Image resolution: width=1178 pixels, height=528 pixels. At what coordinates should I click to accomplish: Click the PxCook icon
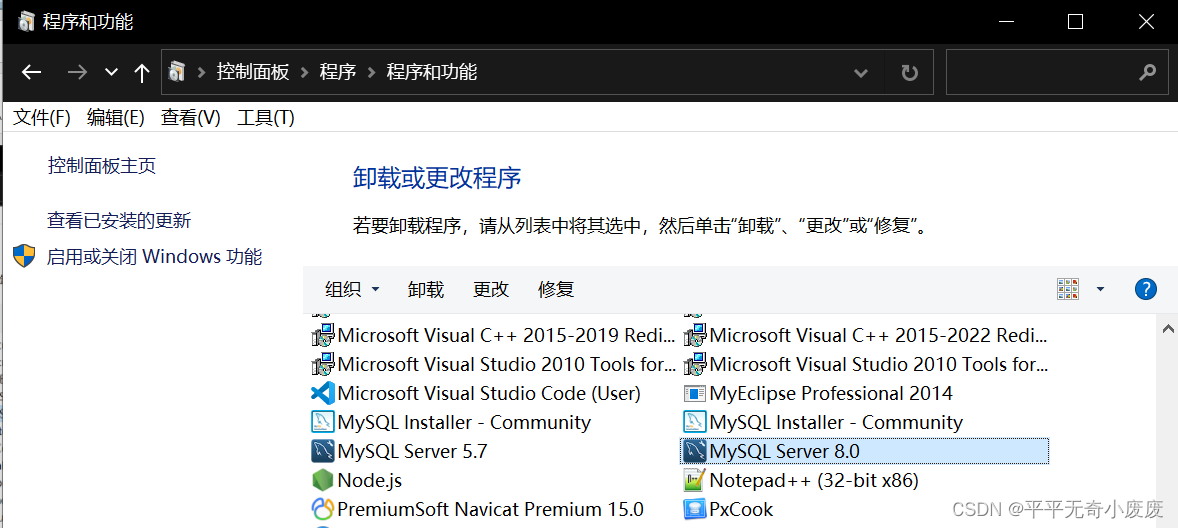point(693,509)
